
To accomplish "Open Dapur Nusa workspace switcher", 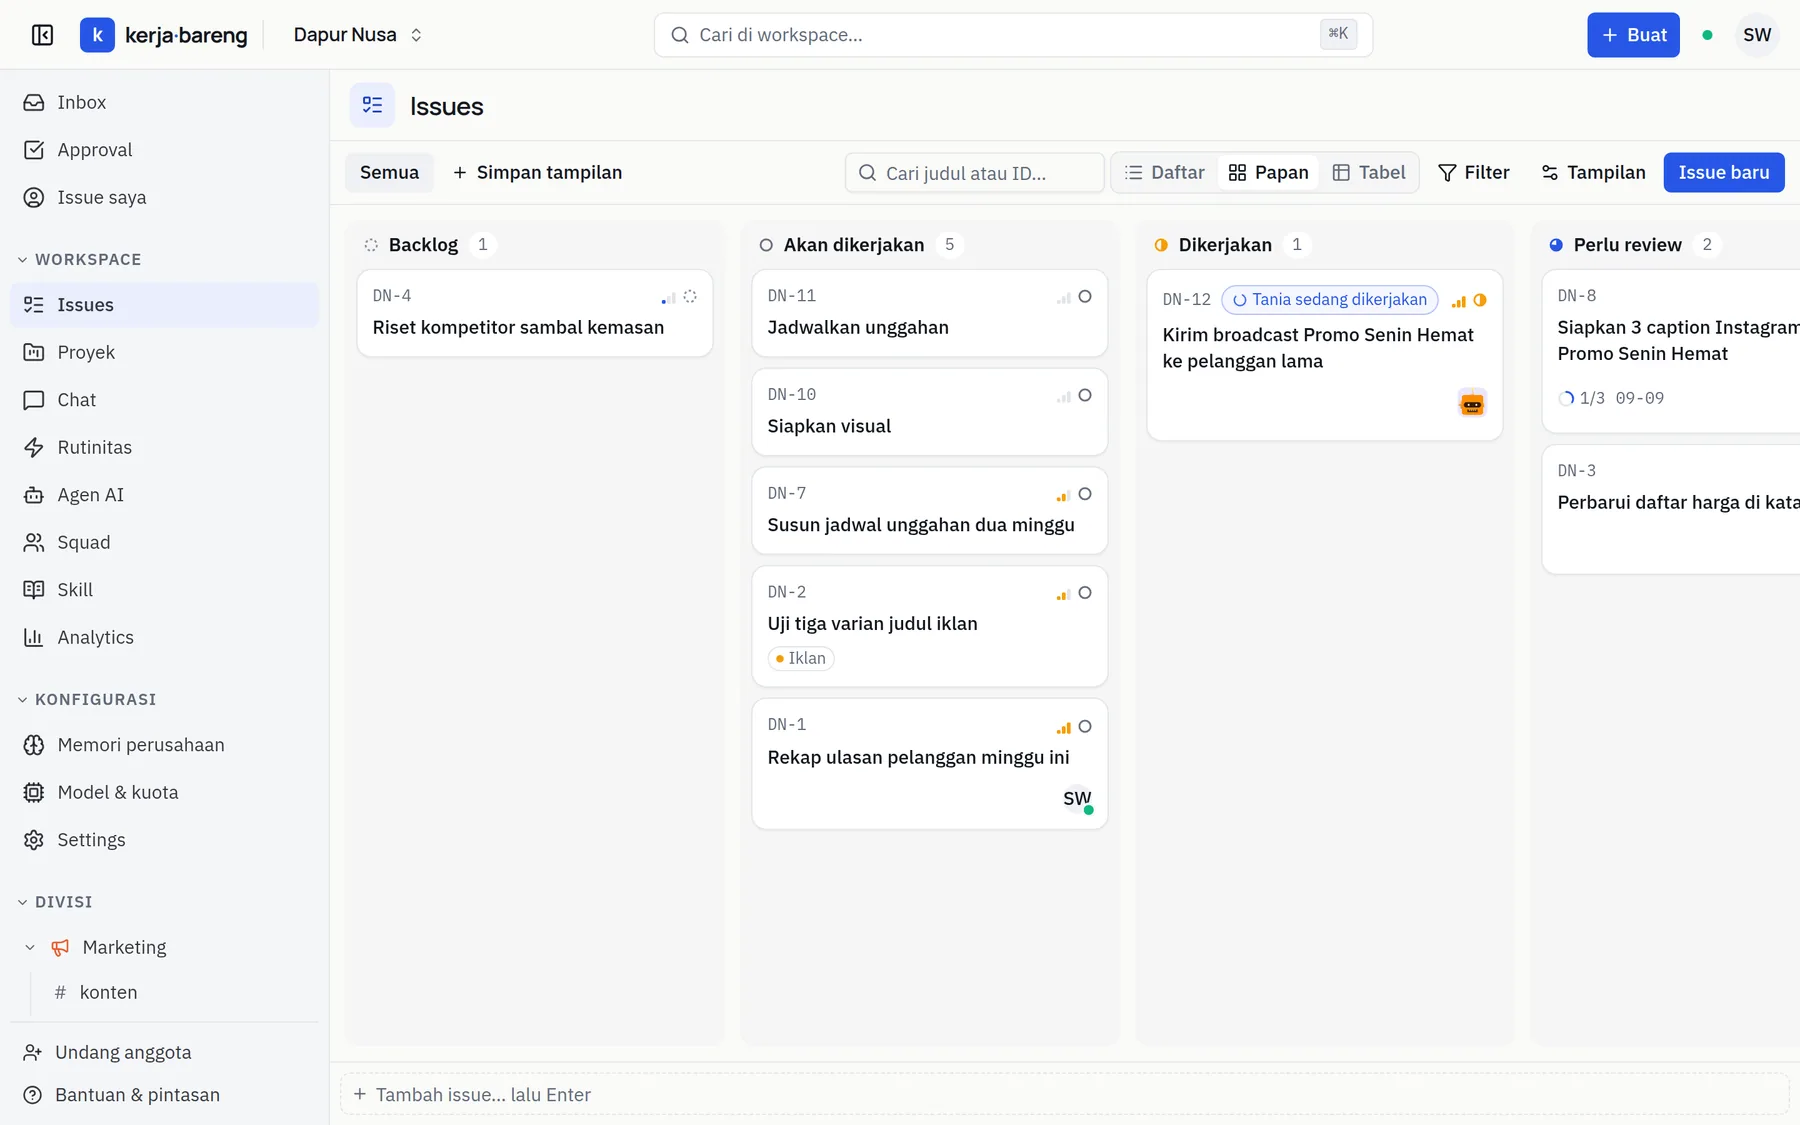I will coord(357,35).
